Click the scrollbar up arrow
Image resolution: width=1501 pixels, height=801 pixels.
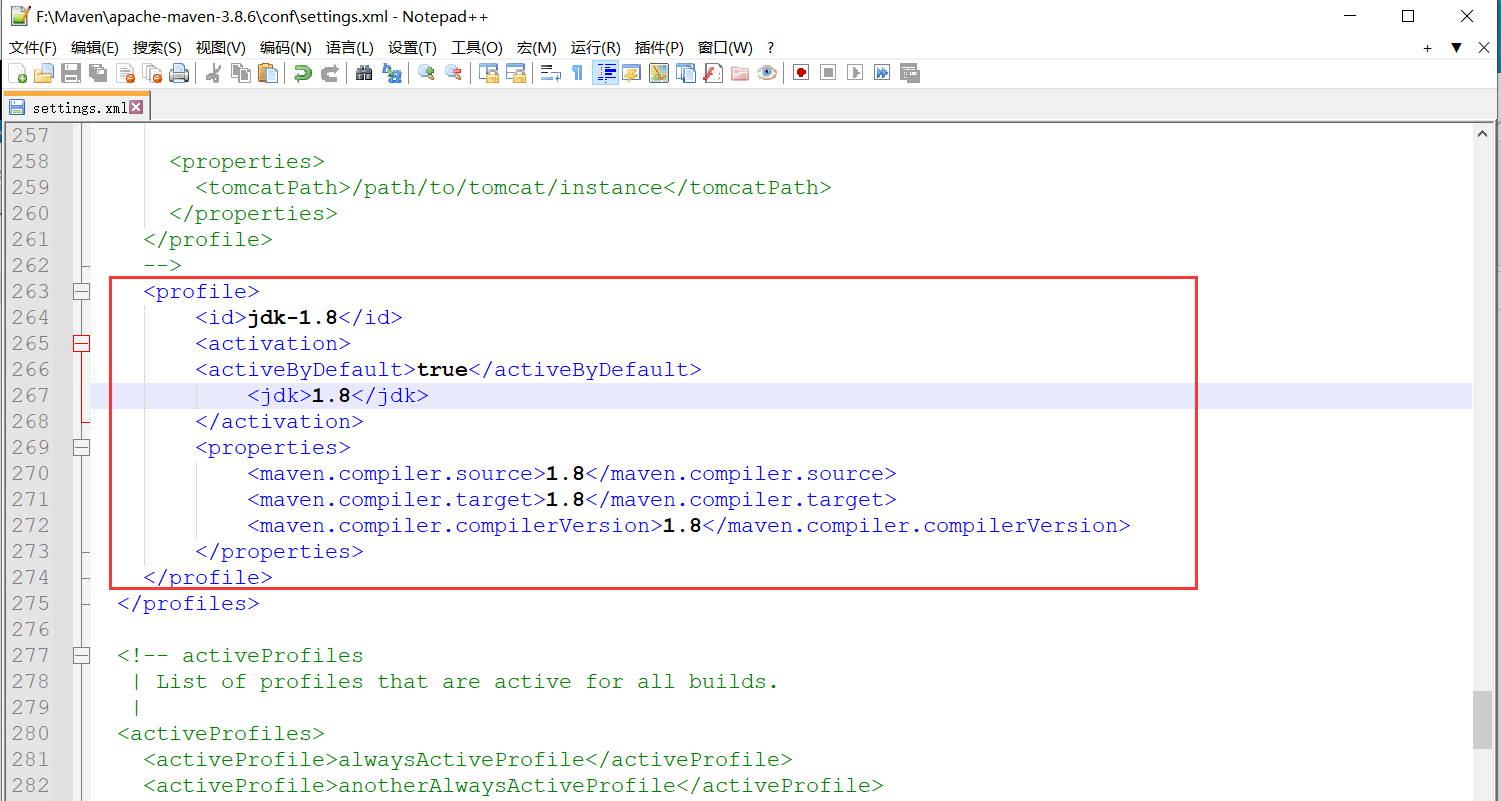point(1482,133)
